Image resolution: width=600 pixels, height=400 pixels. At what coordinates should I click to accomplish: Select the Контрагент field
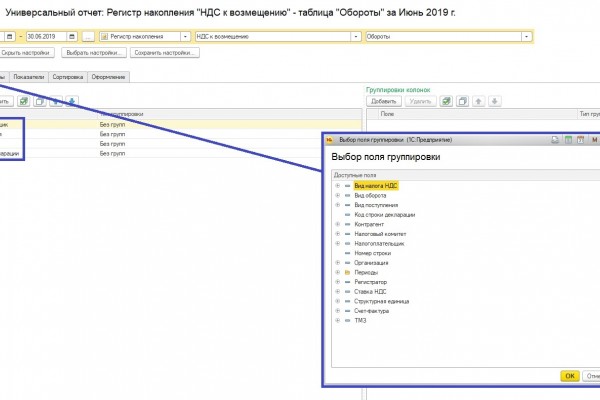pyautogui.click(x=369, y=224)
